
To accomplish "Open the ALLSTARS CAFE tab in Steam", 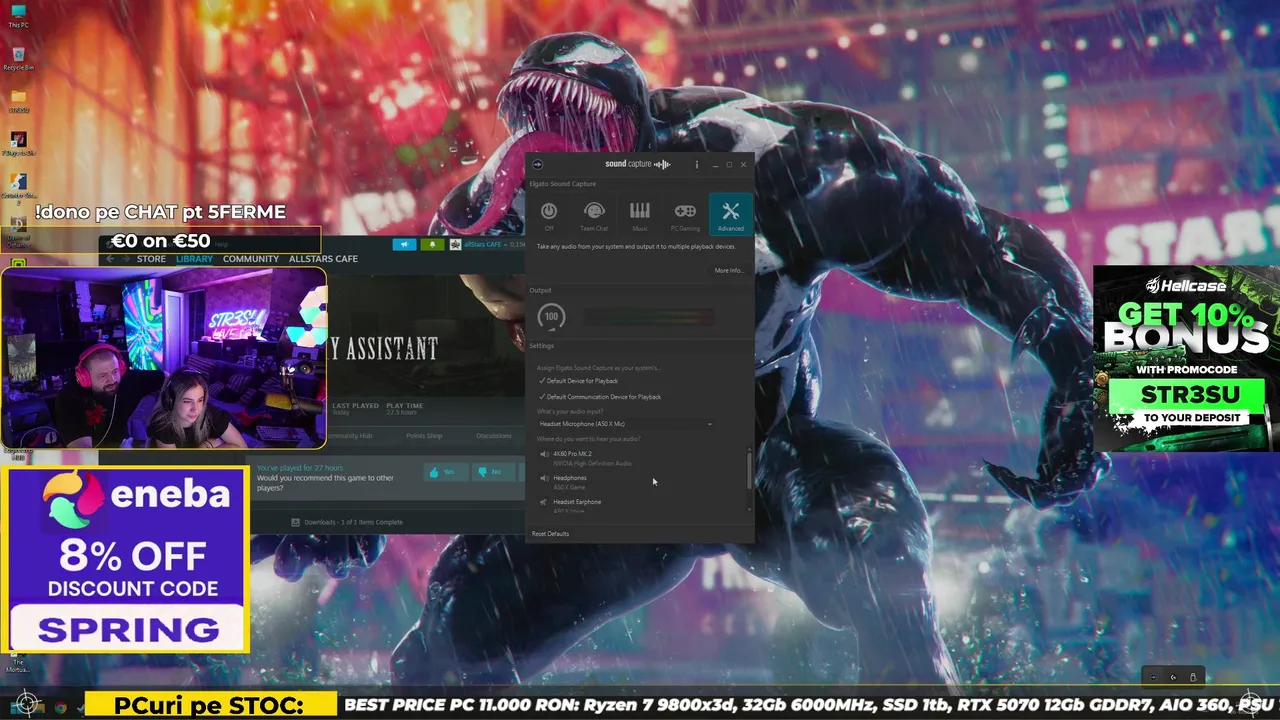I will 323,259.
